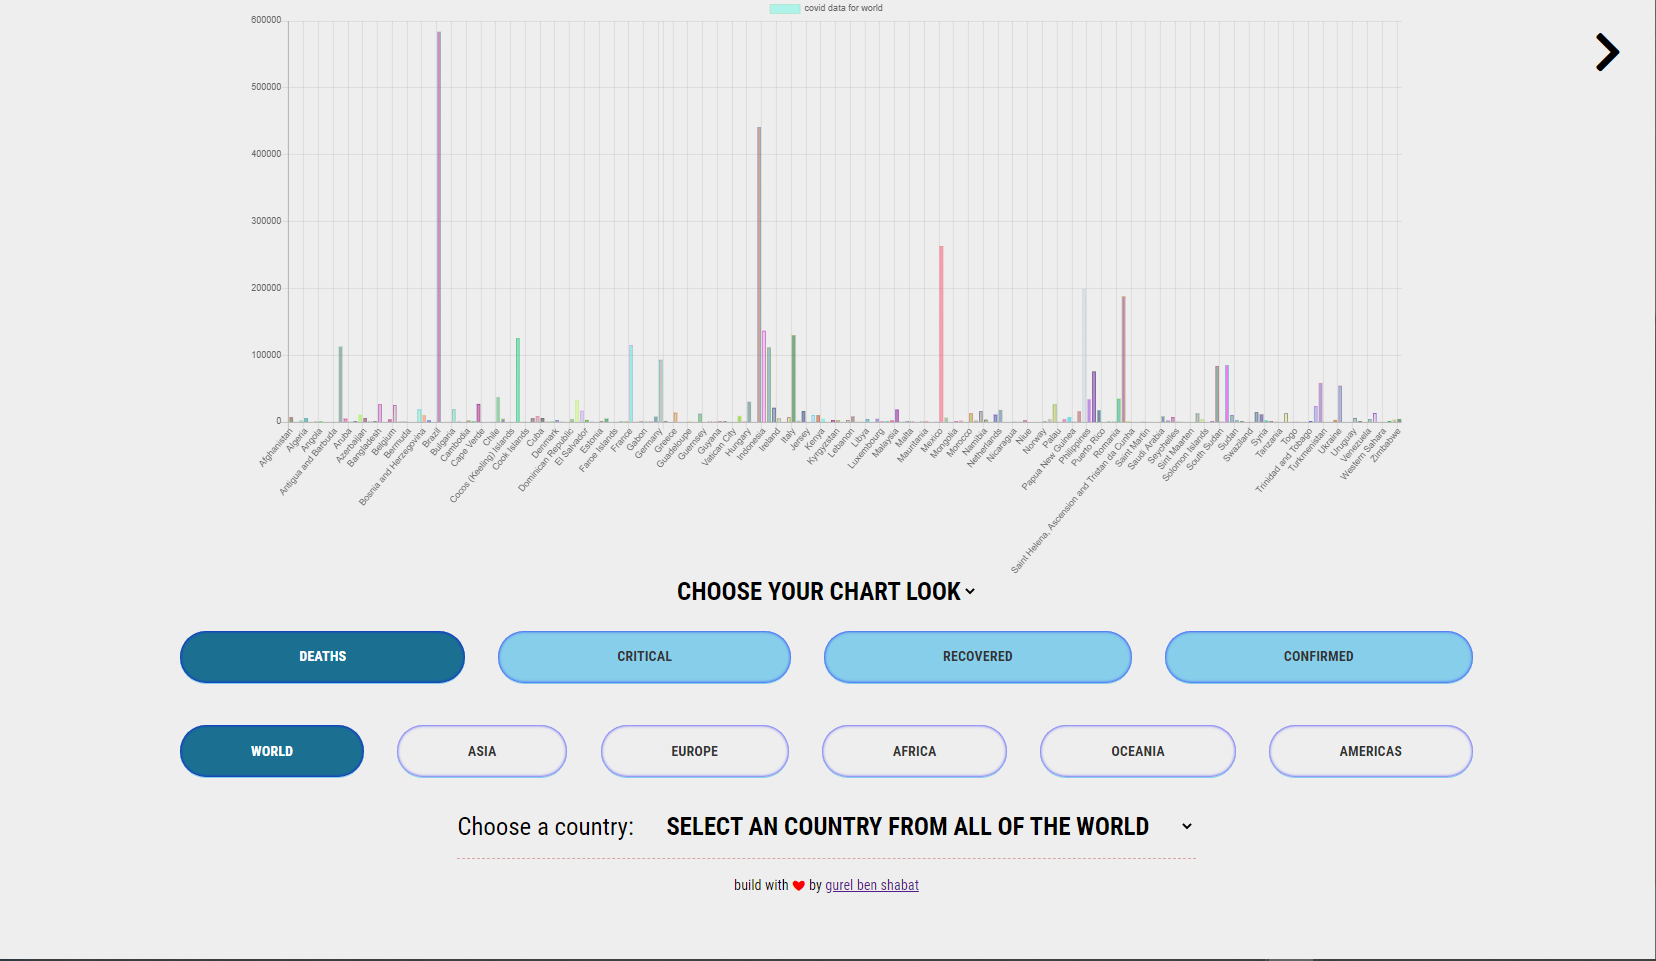Screen dimensions: 1656x961
Task: Click the red heart icon in footer
Action: click(x=798, y=886)
